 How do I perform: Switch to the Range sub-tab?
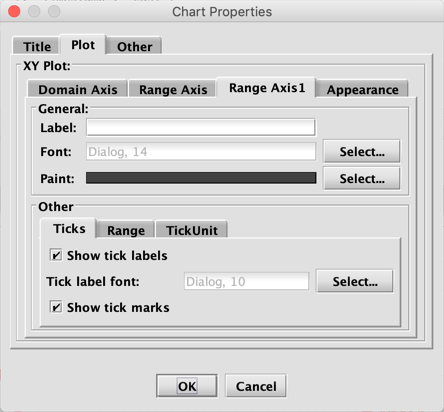coord(126,230)
